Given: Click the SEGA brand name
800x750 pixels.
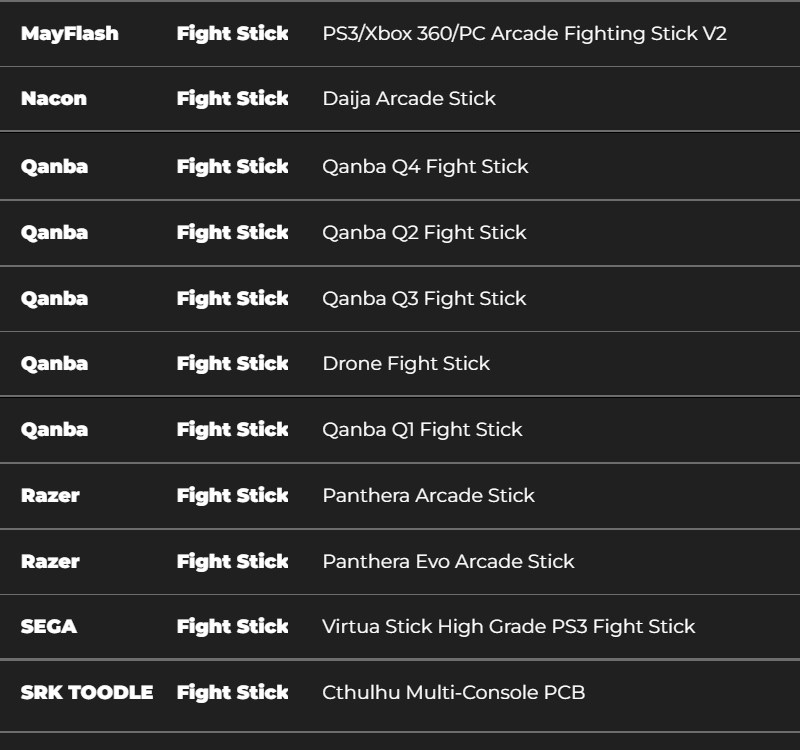Looking at the screenshot, I should [x=48, y=627].
